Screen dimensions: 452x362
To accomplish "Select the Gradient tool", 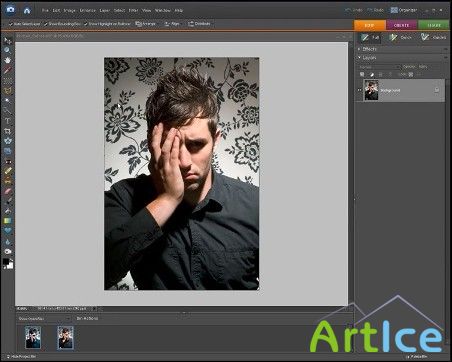I will (7, 221).
